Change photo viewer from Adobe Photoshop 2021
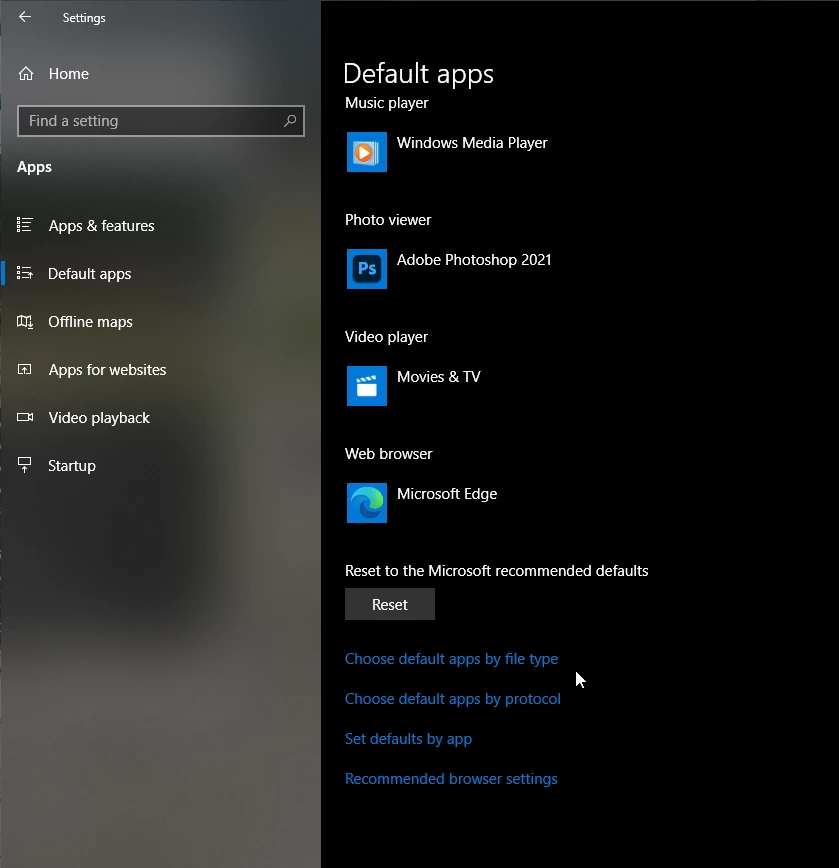Image resolution: width=839 pixels, height=868 pixels. [x=474, y=260]
